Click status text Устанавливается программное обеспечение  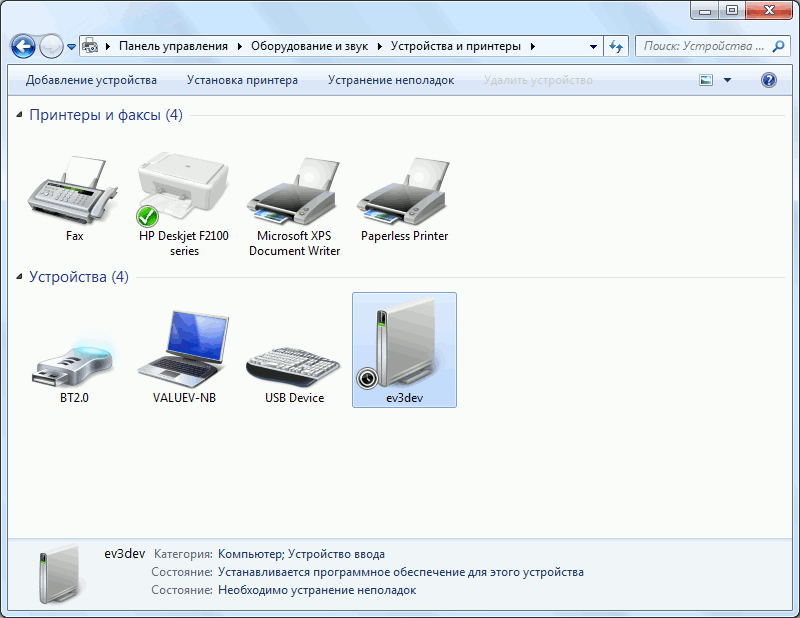click(x=401, y=572)
